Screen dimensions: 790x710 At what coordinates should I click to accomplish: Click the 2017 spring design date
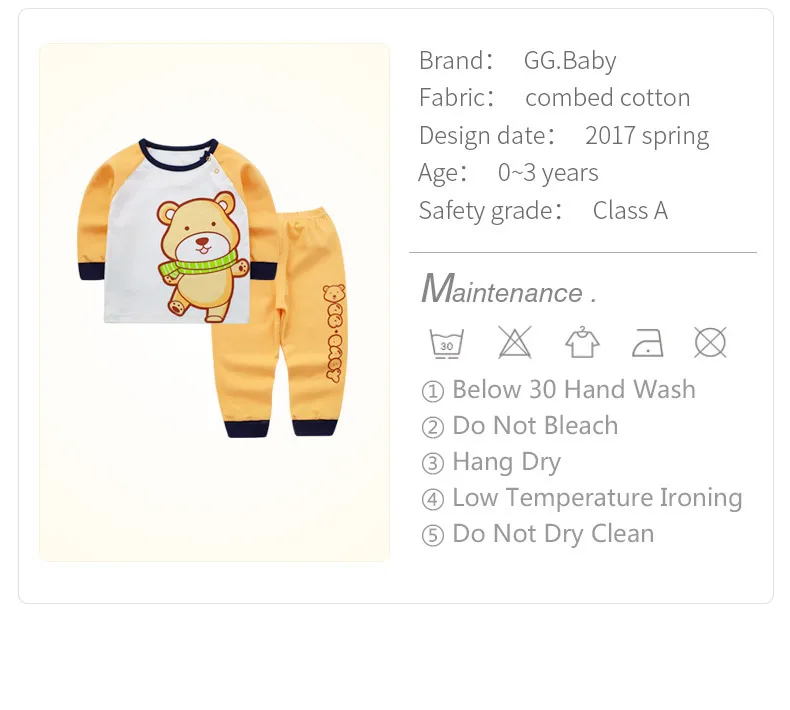[x=647, y=136]
